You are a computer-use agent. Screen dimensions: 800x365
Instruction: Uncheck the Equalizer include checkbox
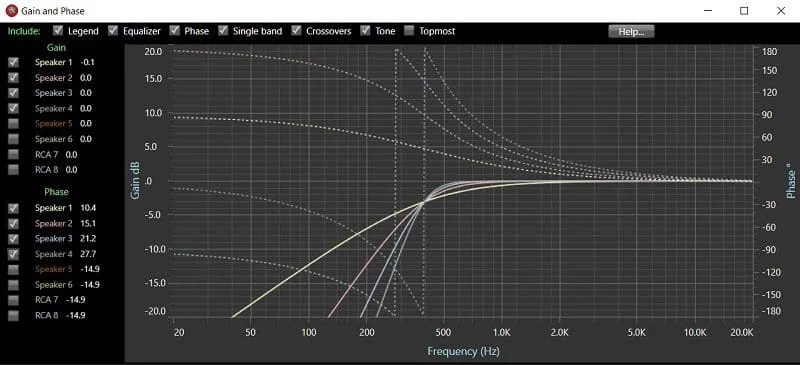point(113,31)
